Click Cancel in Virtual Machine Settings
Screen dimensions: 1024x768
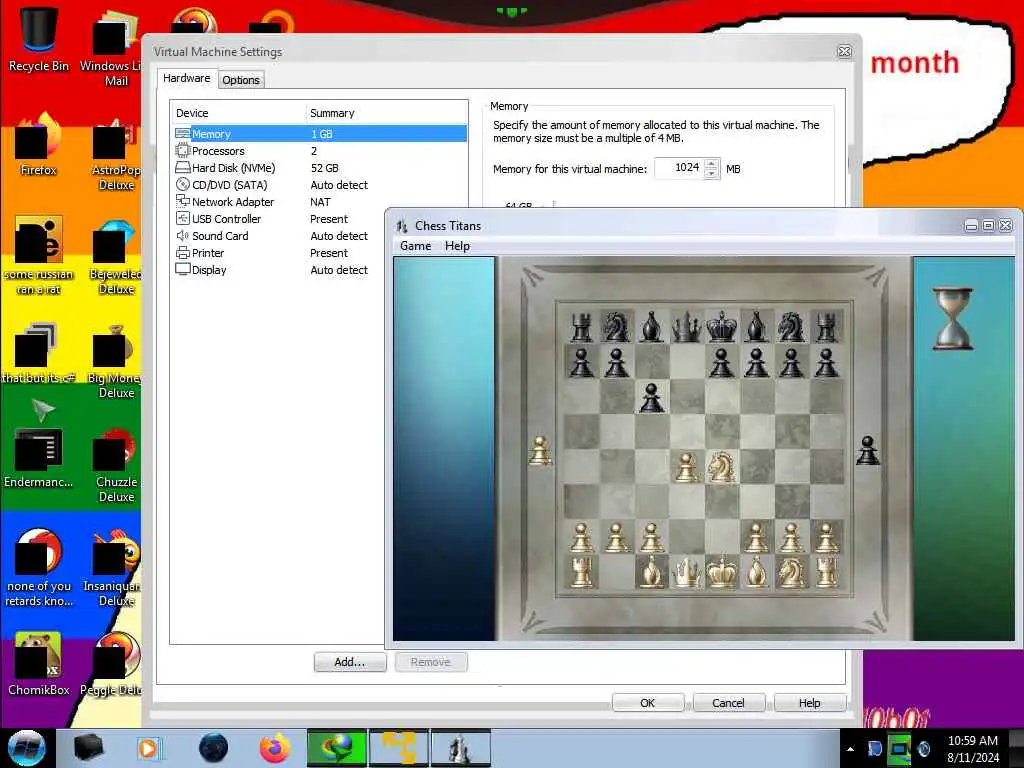point(728,703)
